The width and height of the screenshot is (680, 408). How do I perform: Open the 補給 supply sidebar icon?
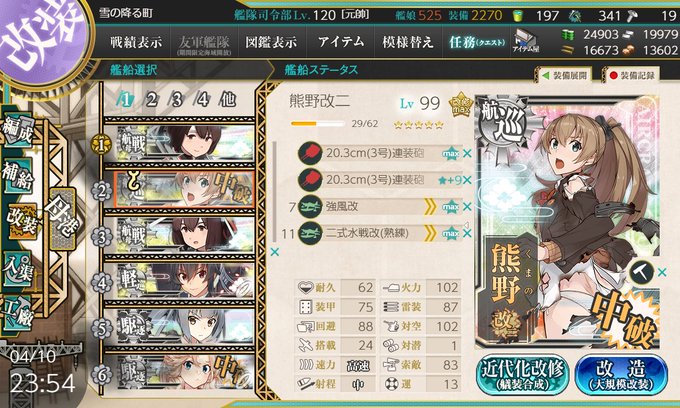tap(17, 177)
